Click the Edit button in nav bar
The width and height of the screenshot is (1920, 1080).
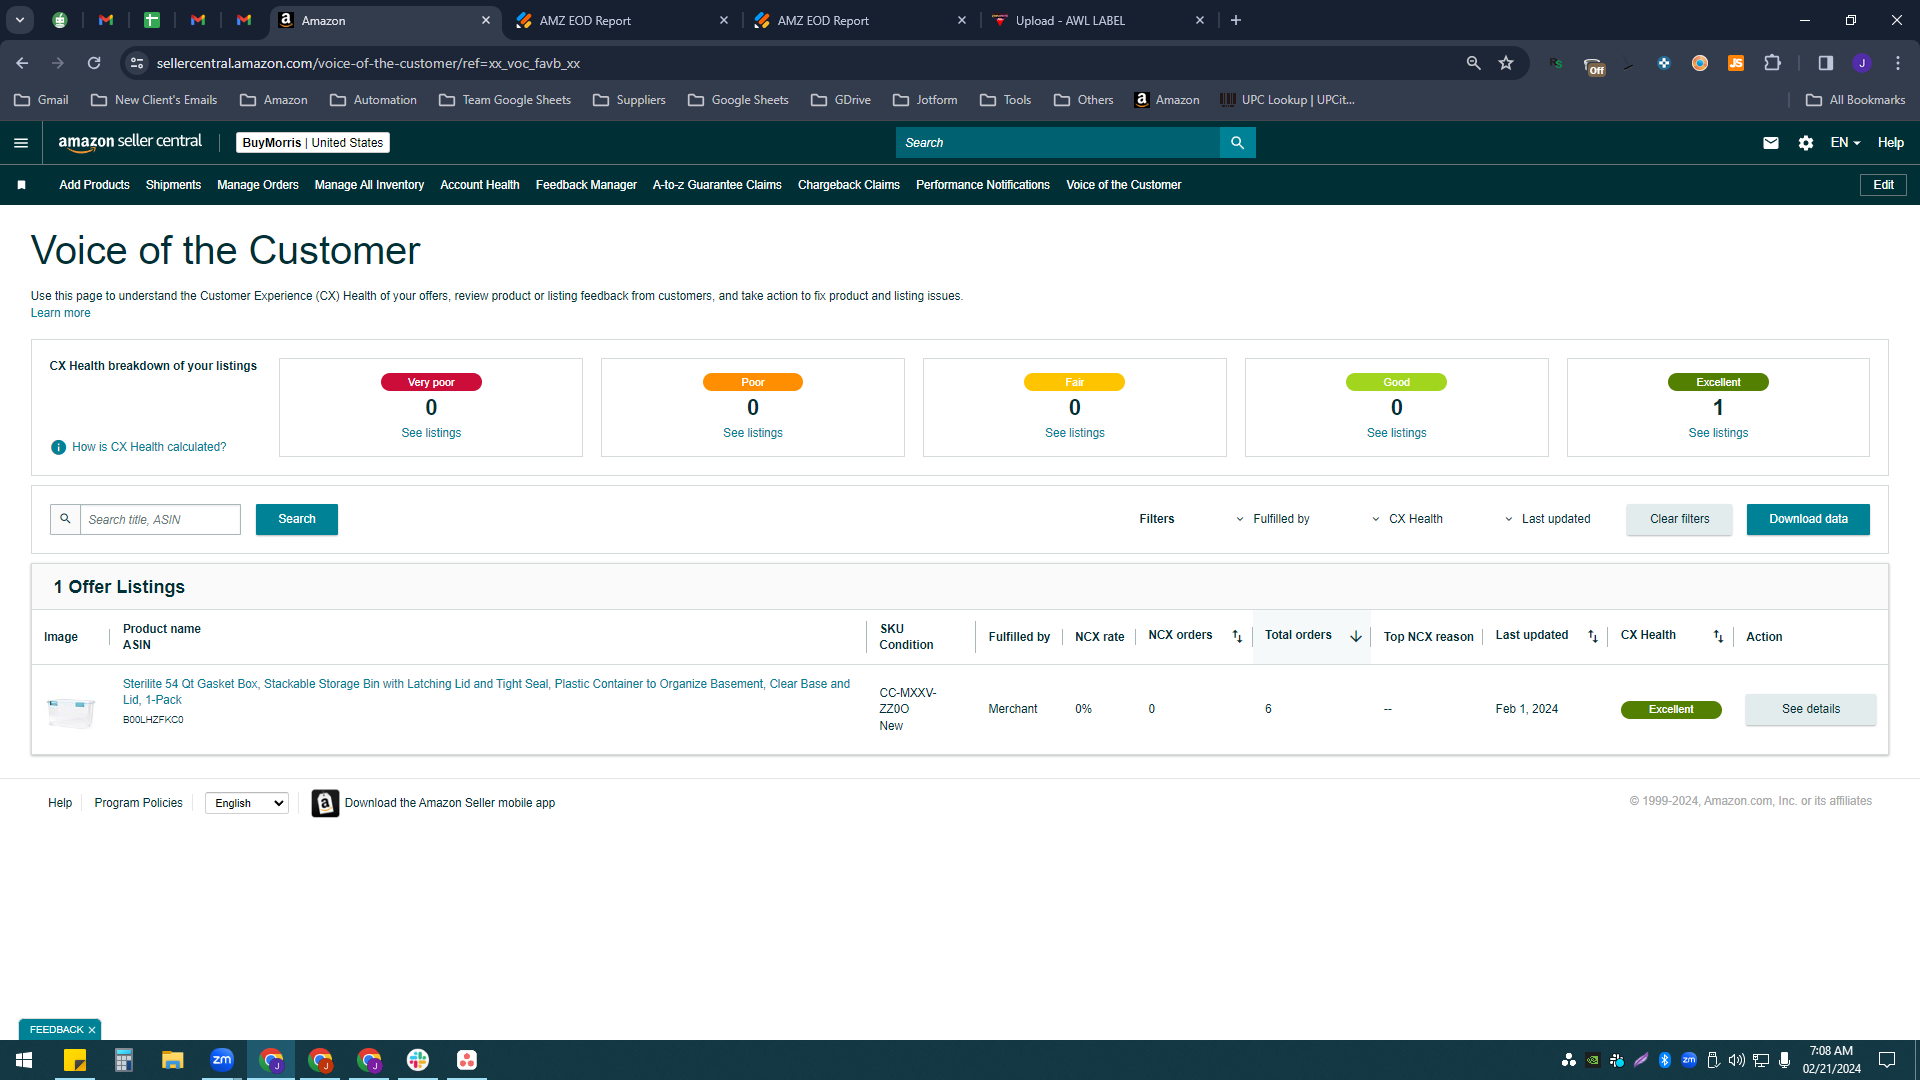1883,185
